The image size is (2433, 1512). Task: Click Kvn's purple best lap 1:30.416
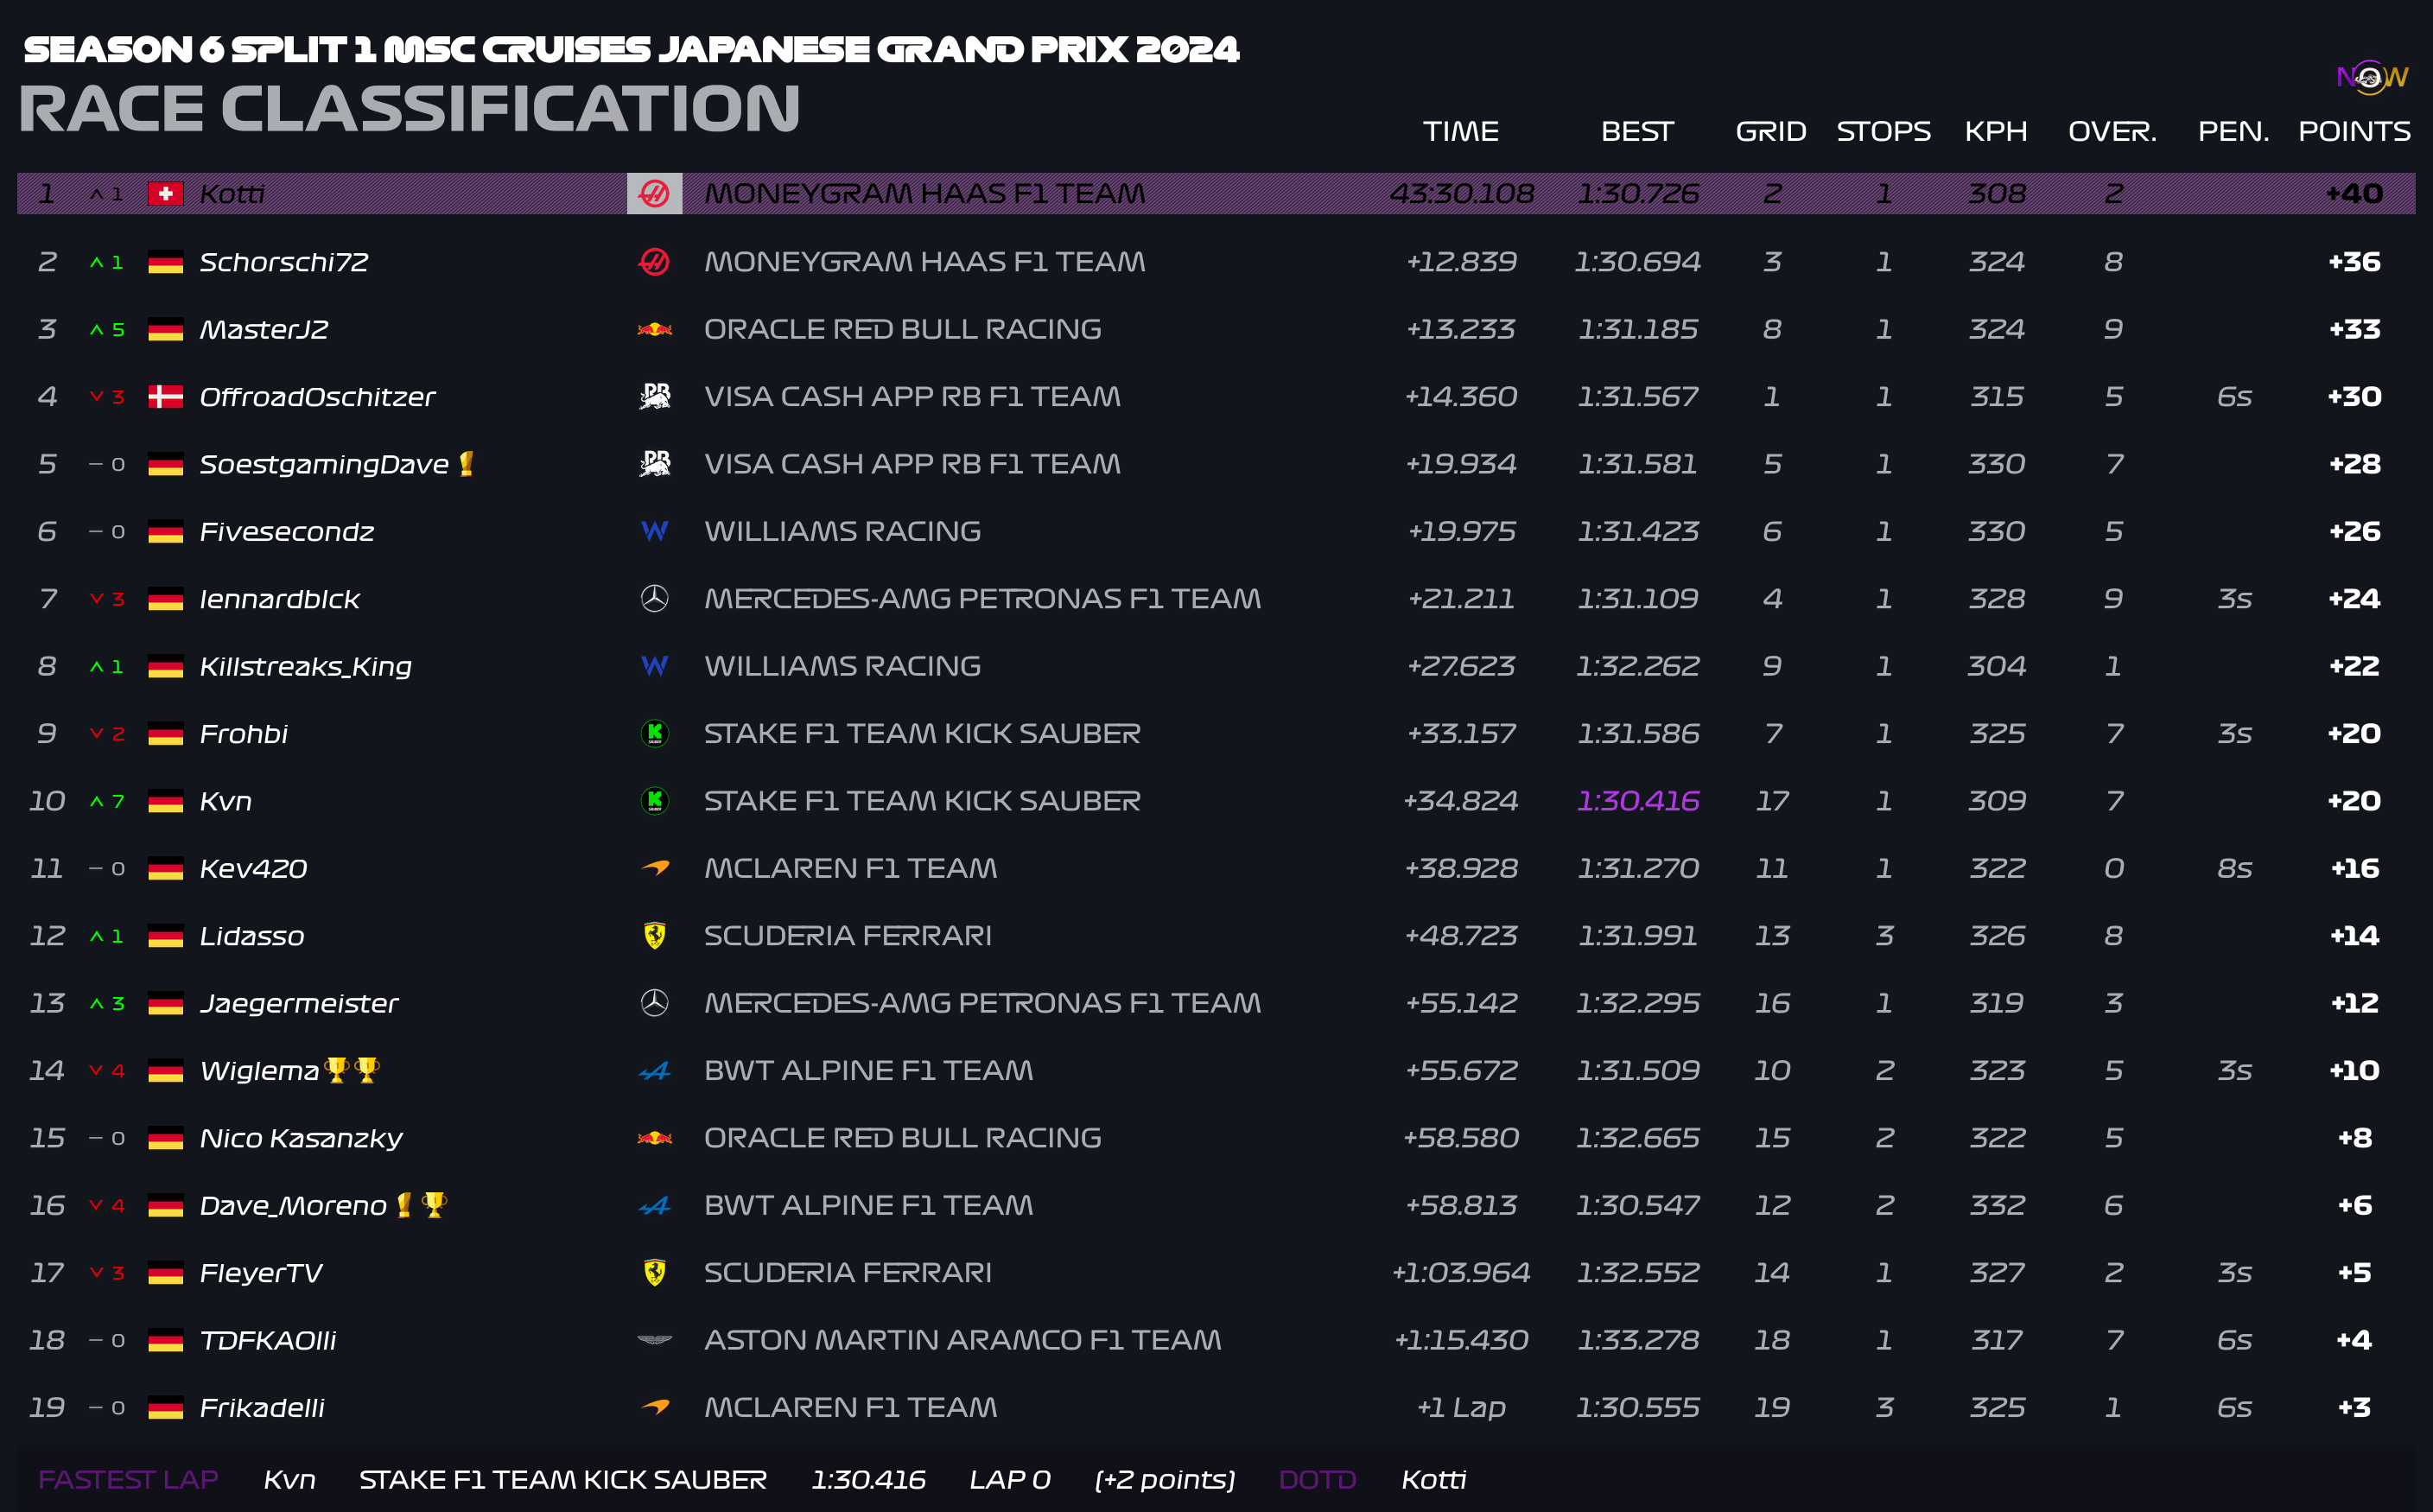click(x=1637, y=801)
